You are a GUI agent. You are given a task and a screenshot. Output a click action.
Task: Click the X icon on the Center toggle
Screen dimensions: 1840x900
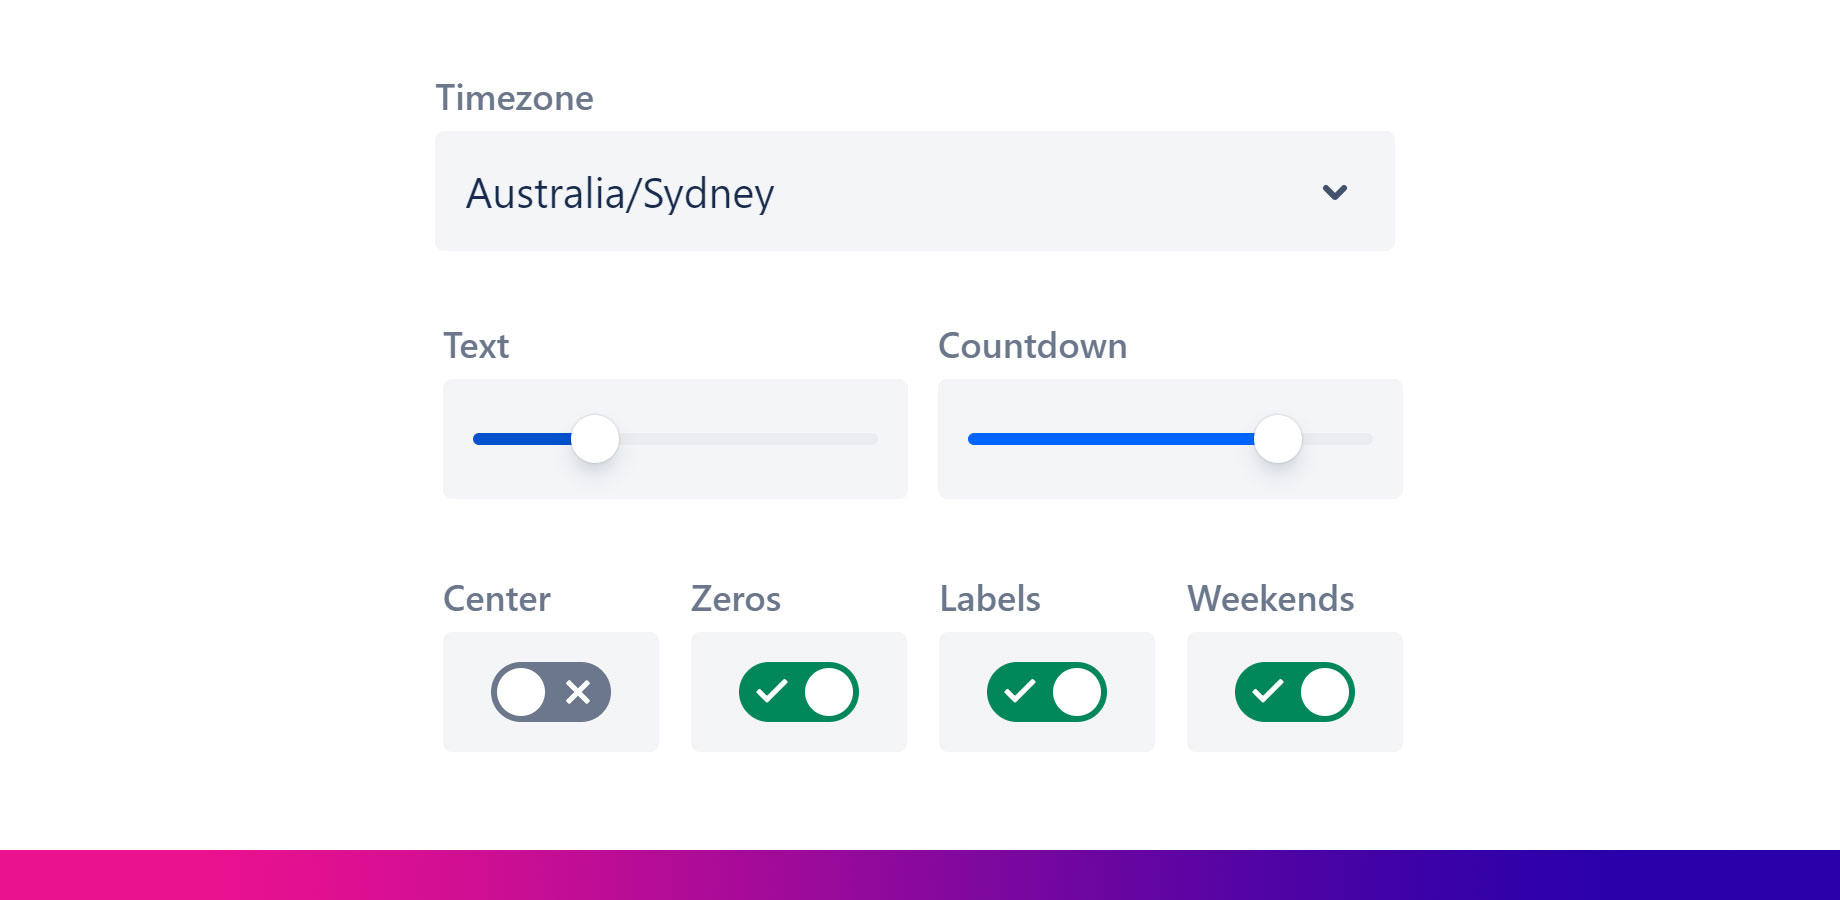pos(578,692)
